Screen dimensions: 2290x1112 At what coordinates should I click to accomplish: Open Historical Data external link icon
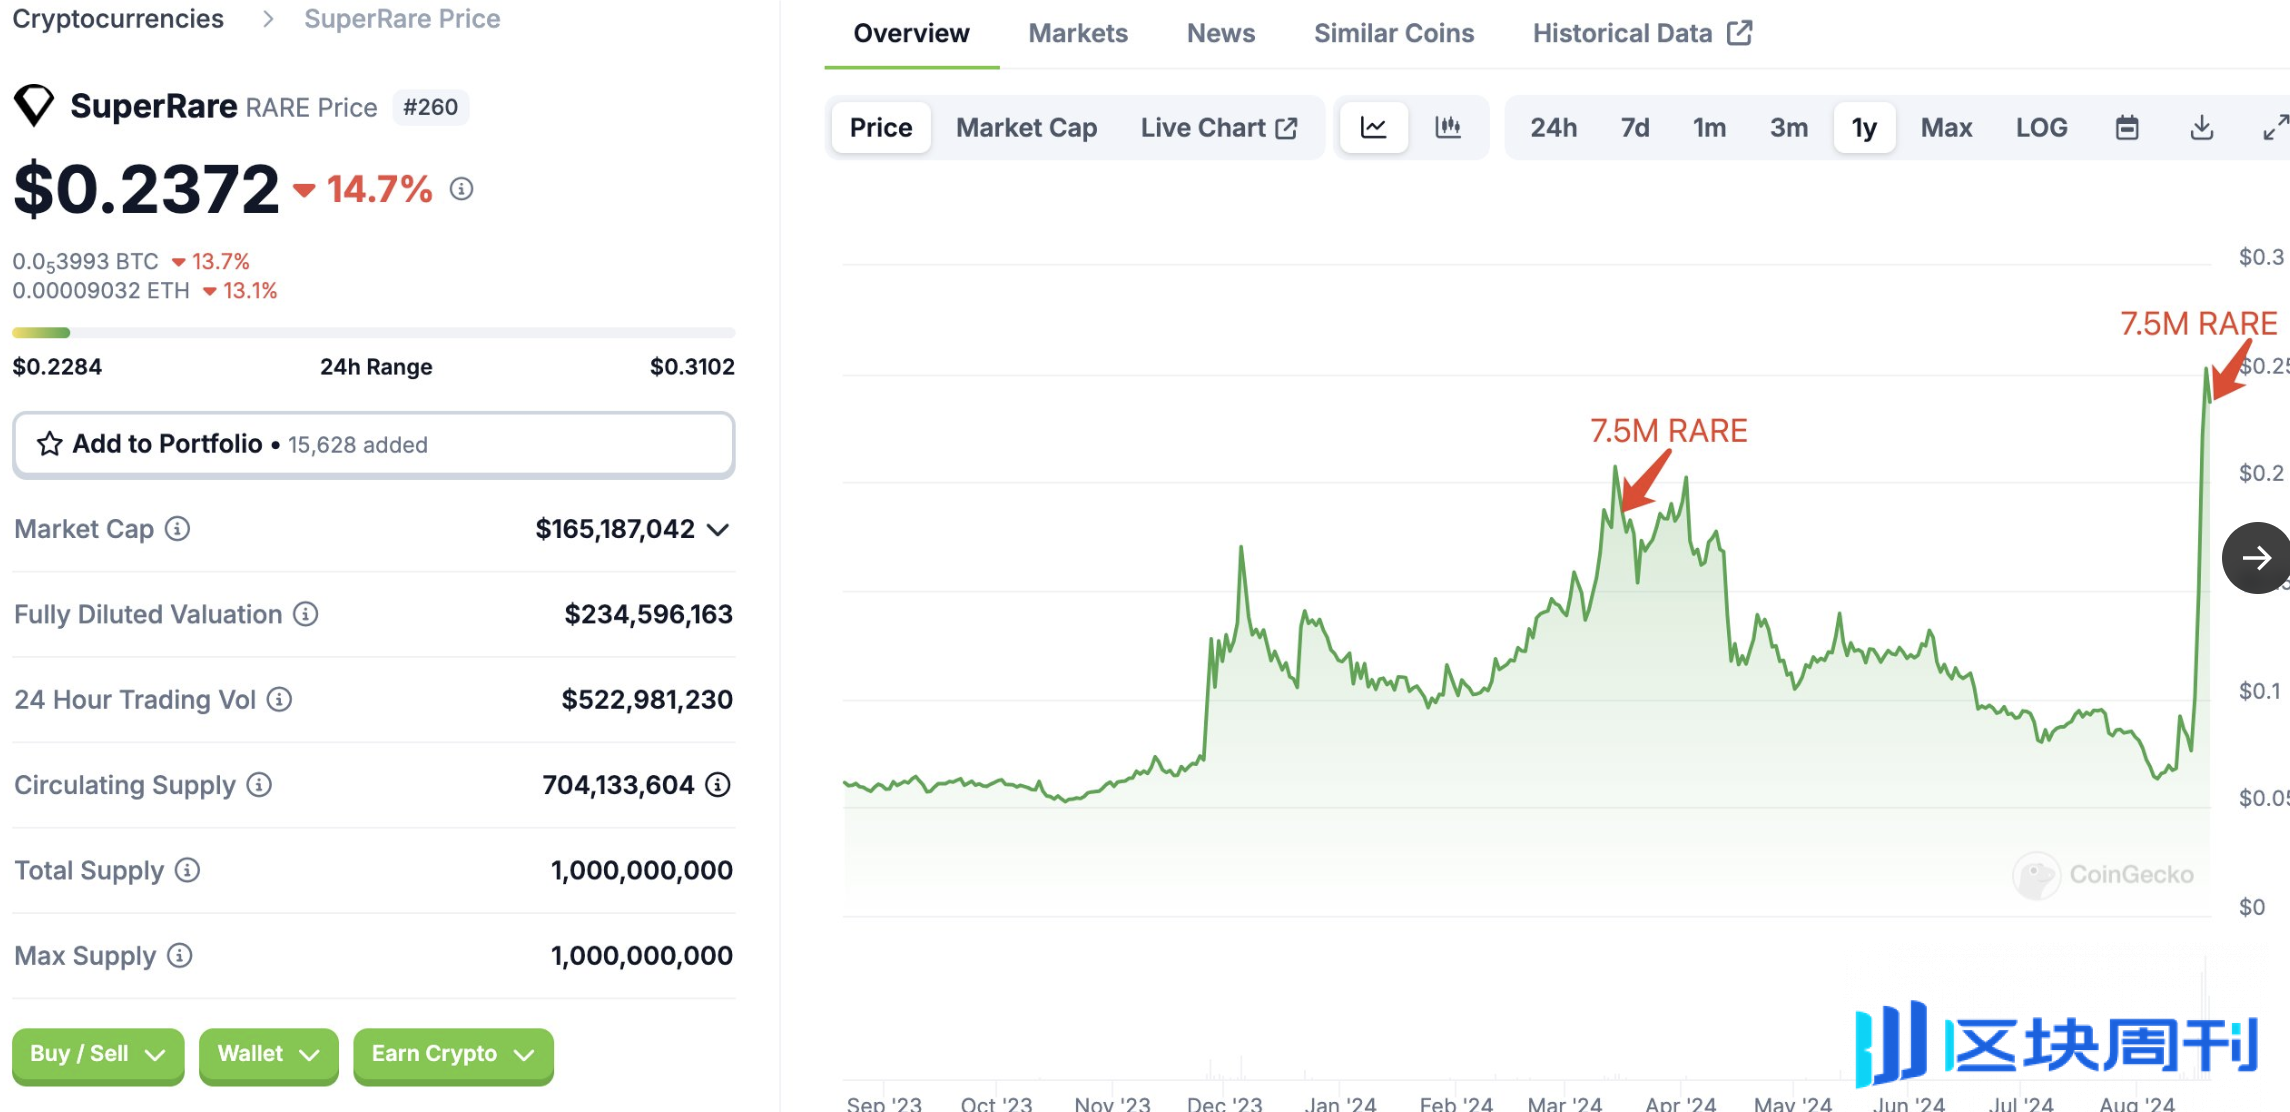pos(1740,33)
